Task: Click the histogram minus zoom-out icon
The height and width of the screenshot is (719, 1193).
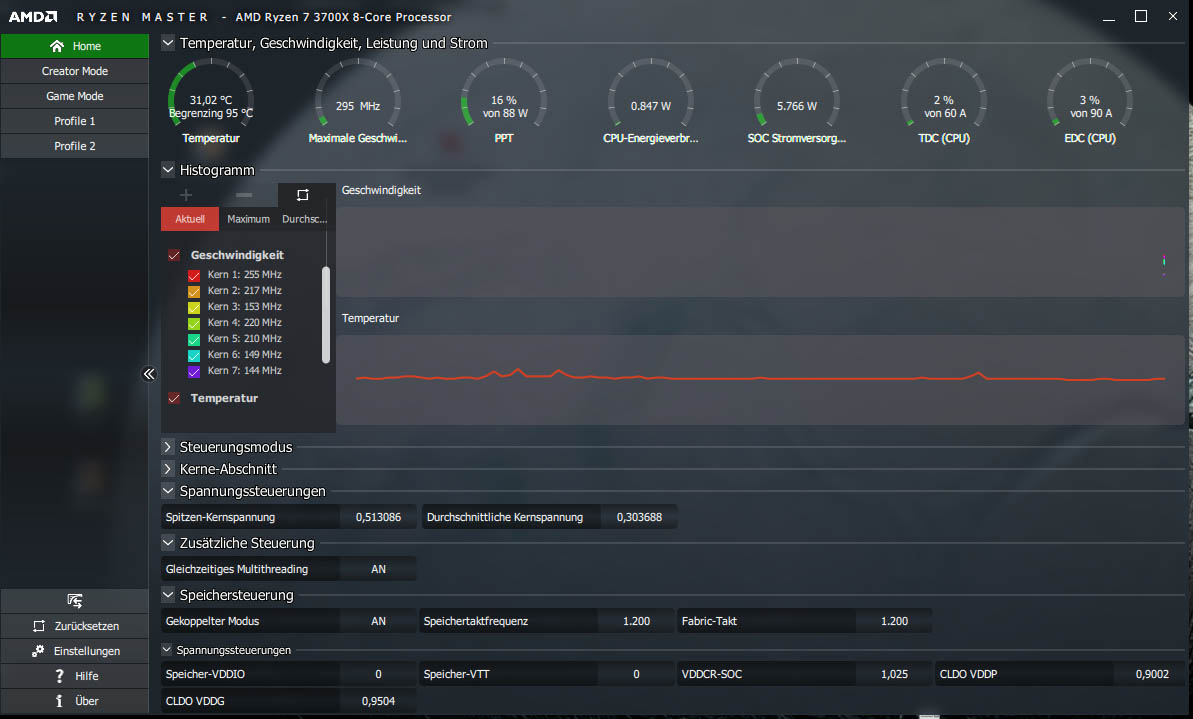Action: pos(243,195)
